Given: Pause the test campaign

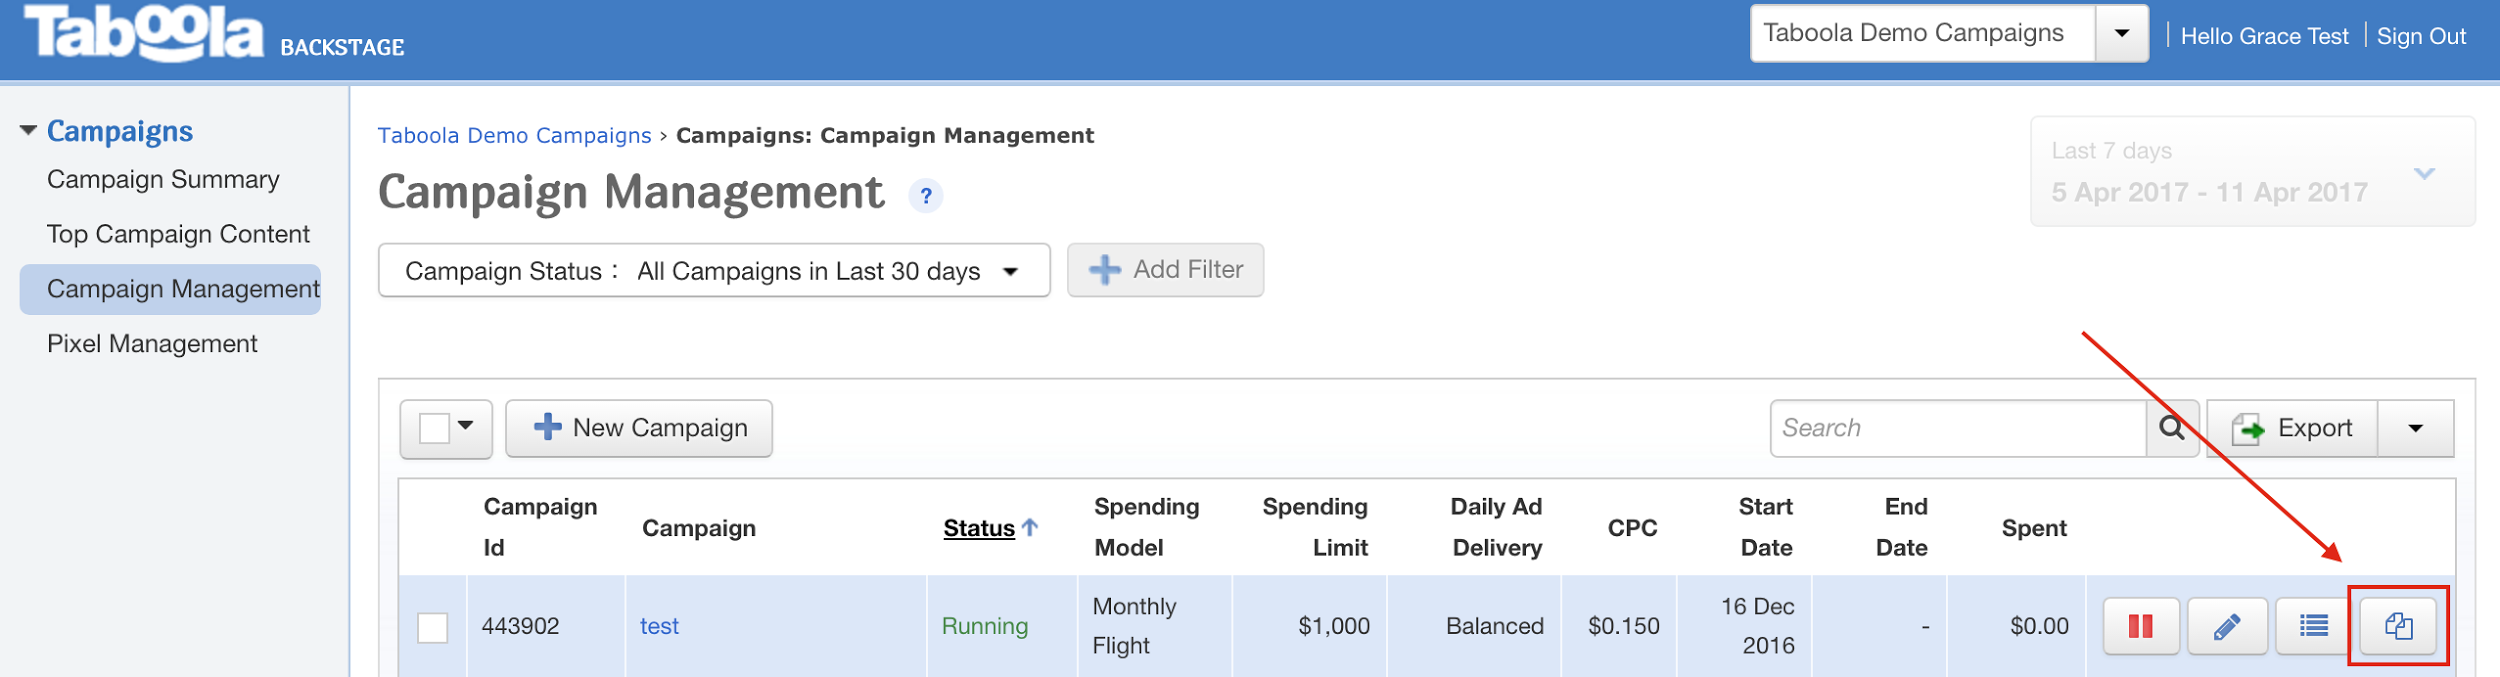Looking at the screenshot, I should (2140, 626).
